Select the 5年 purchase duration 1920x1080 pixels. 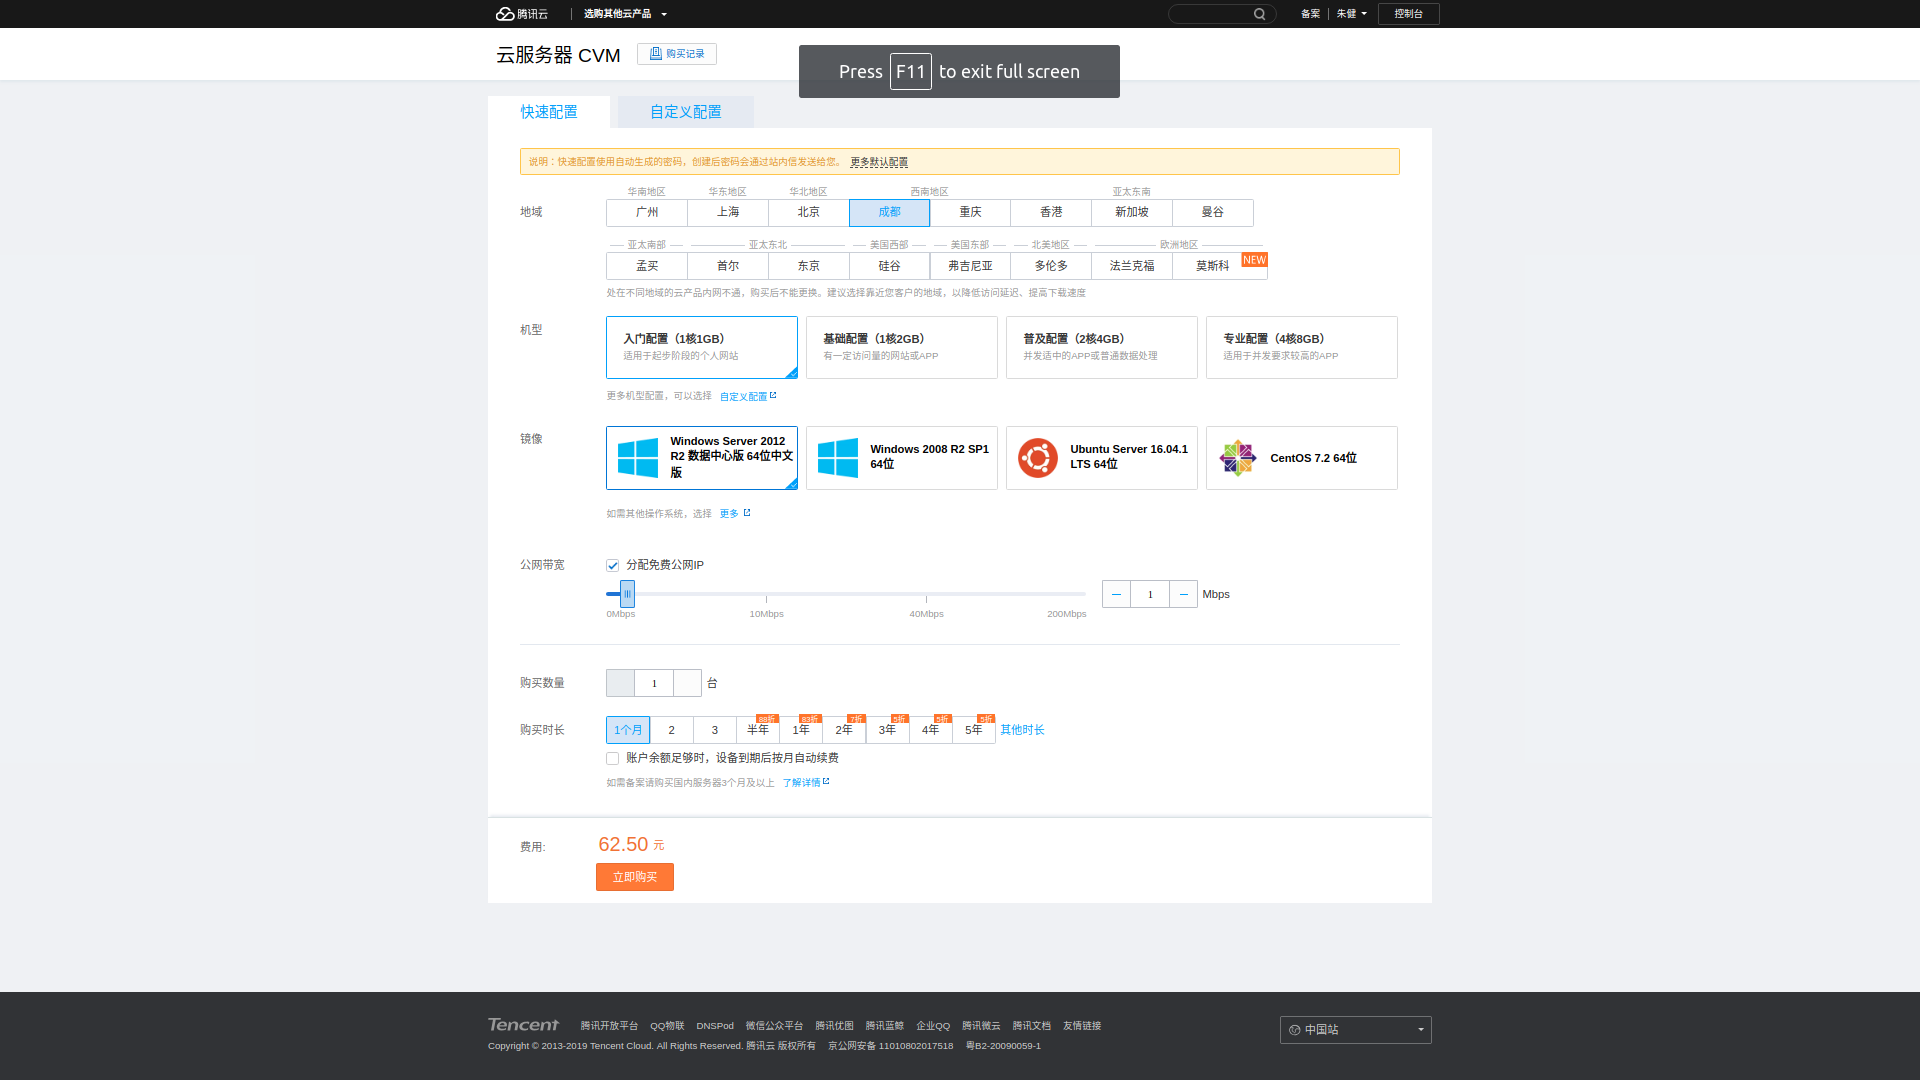point(974,730)
